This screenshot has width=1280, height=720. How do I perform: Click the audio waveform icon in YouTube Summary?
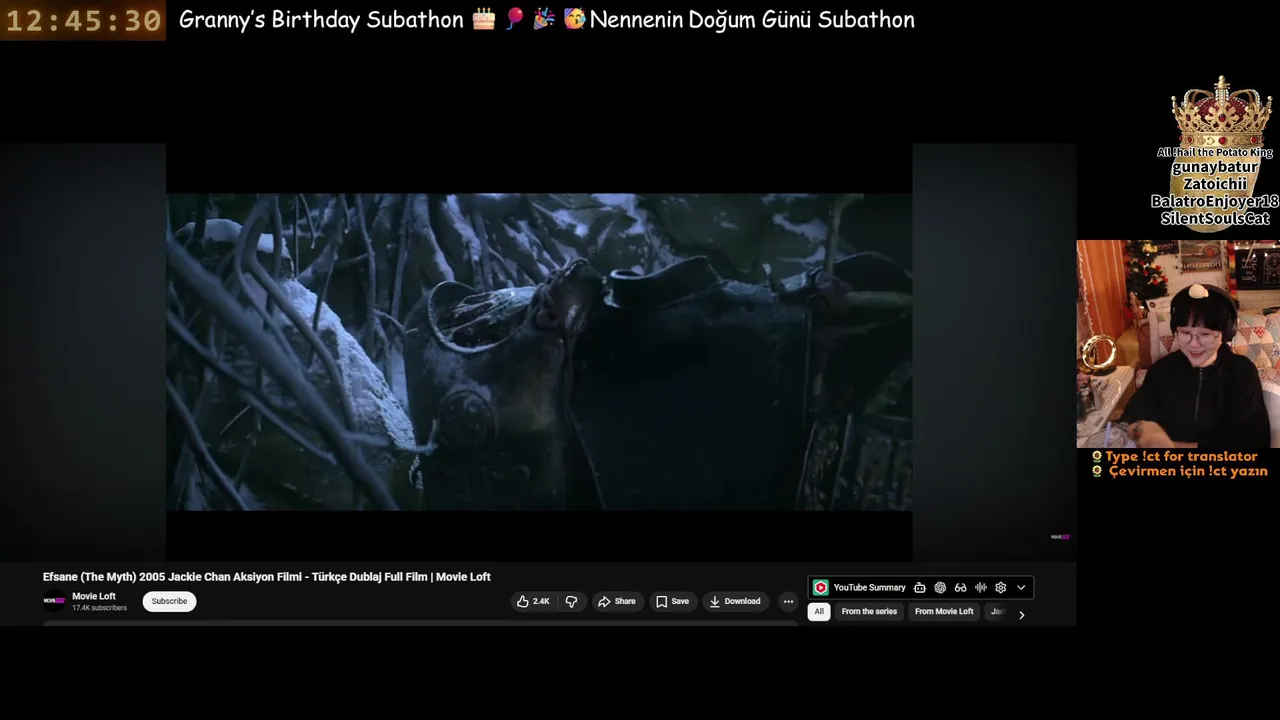981,588
